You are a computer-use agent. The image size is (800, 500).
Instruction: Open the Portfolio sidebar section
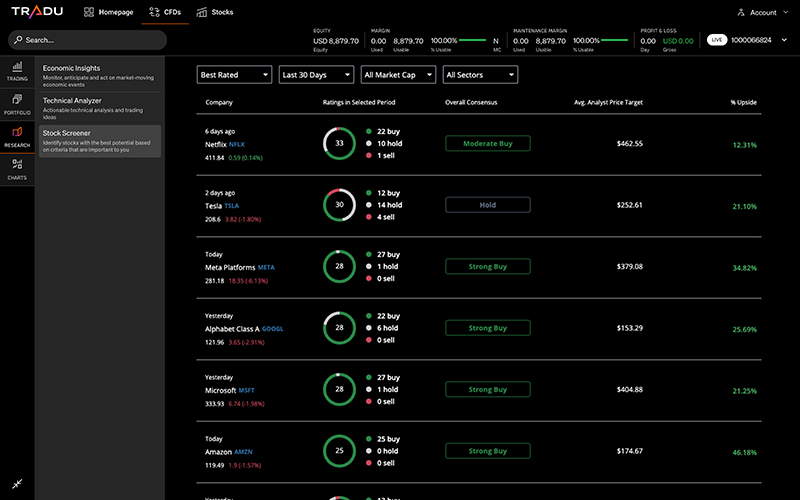point(17,104)
